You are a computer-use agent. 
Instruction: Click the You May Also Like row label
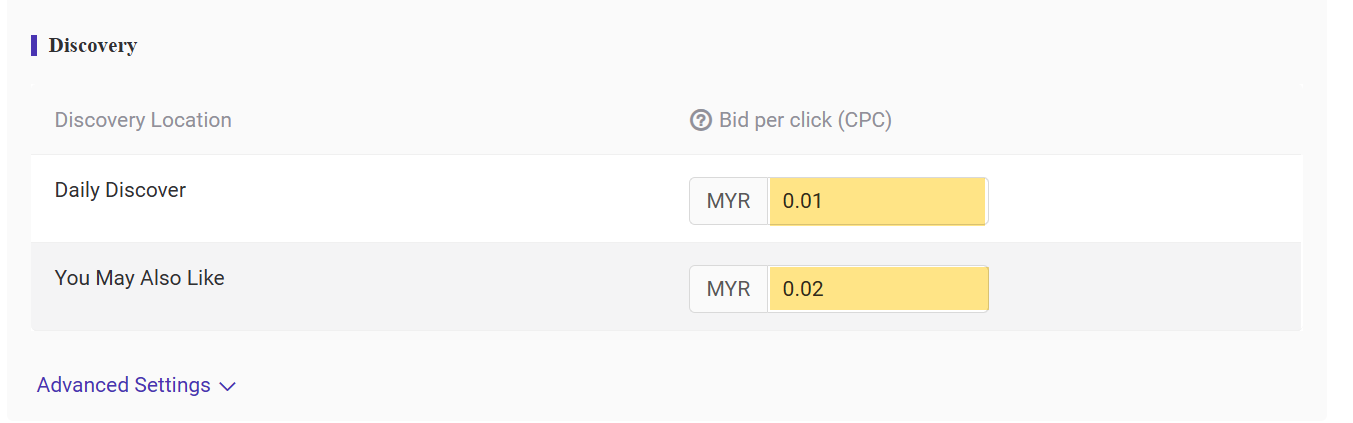point(139,278)
